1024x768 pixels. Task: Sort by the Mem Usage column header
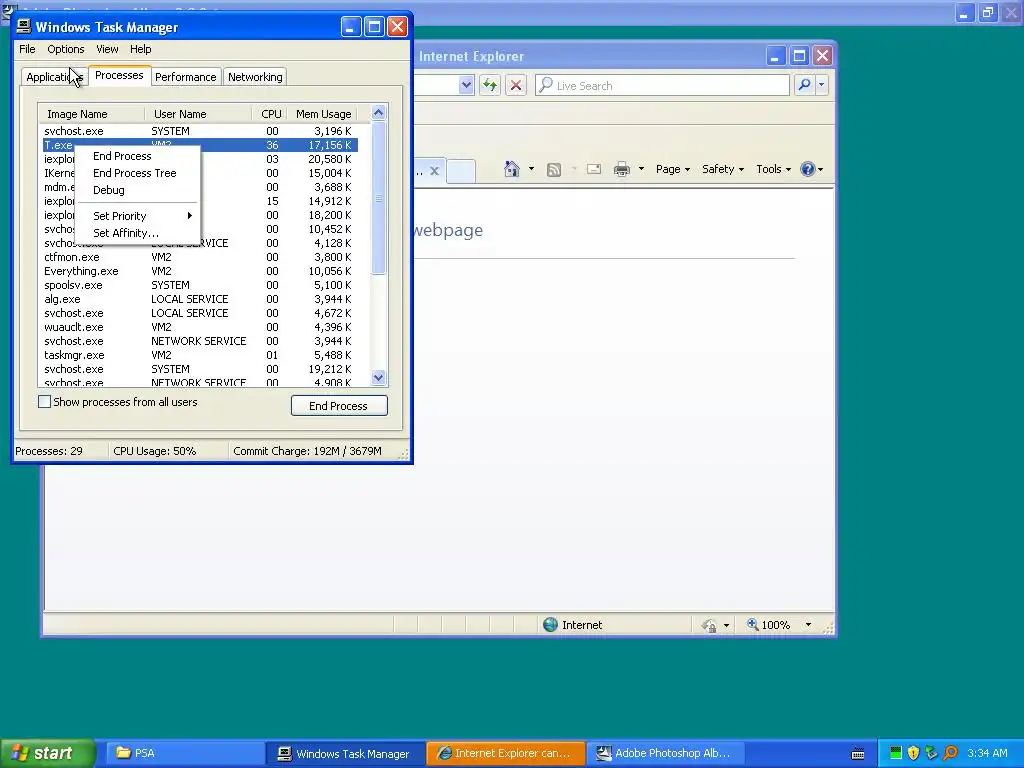[x=323, y=114]
